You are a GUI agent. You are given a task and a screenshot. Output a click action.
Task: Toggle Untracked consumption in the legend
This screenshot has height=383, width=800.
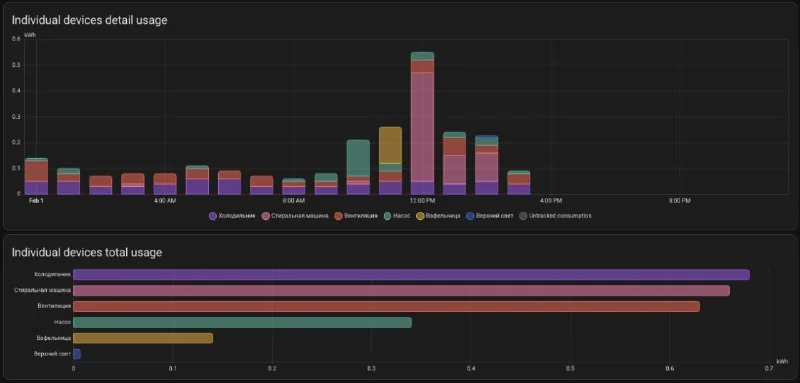point(555,216)
